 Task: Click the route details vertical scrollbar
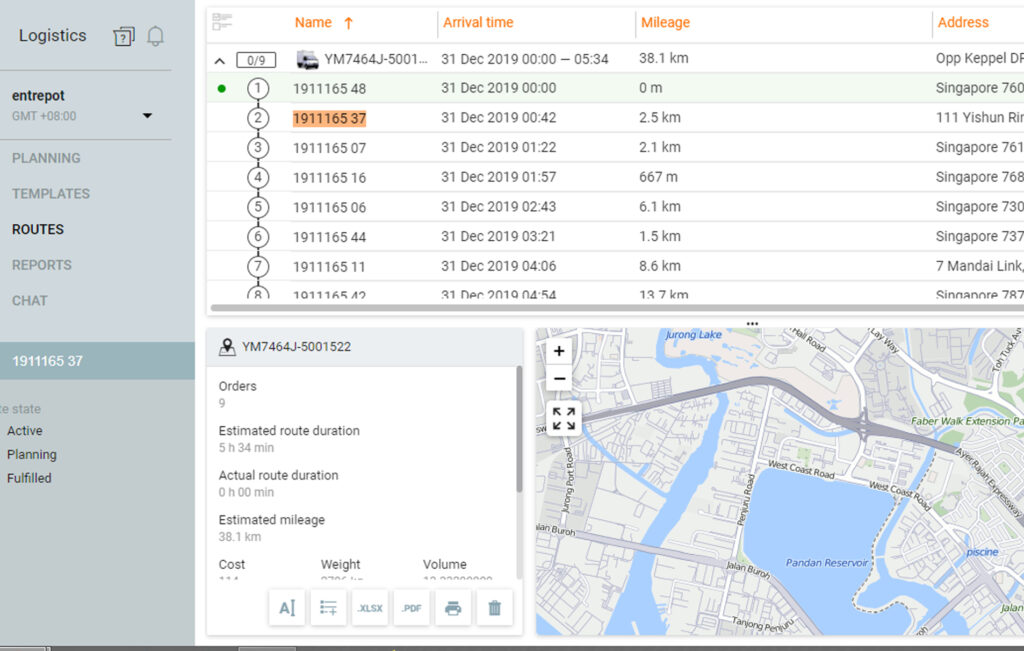519,429
